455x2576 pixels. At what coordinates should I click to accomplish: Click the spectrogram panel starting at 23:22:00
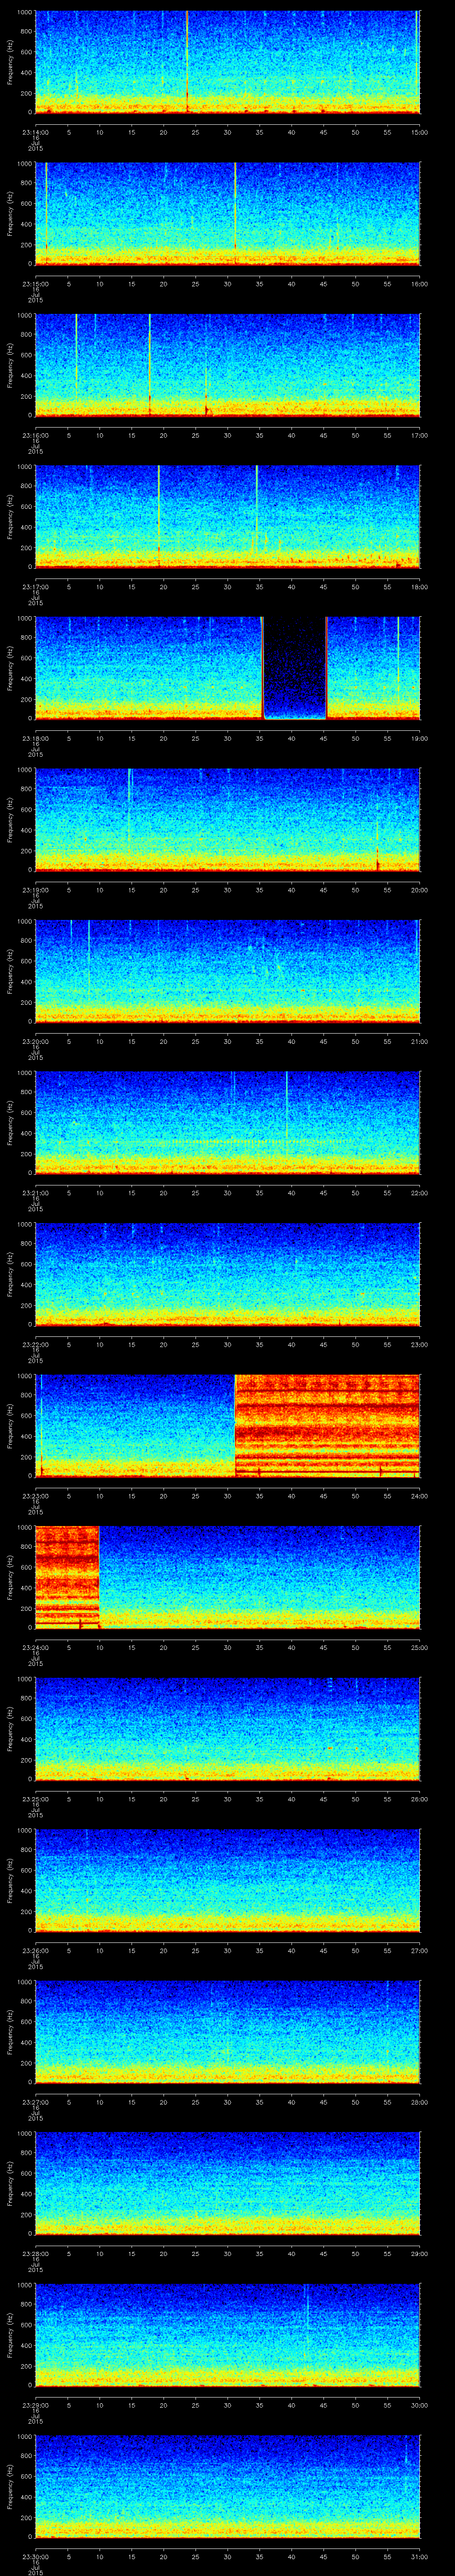tap(228, 1274)
